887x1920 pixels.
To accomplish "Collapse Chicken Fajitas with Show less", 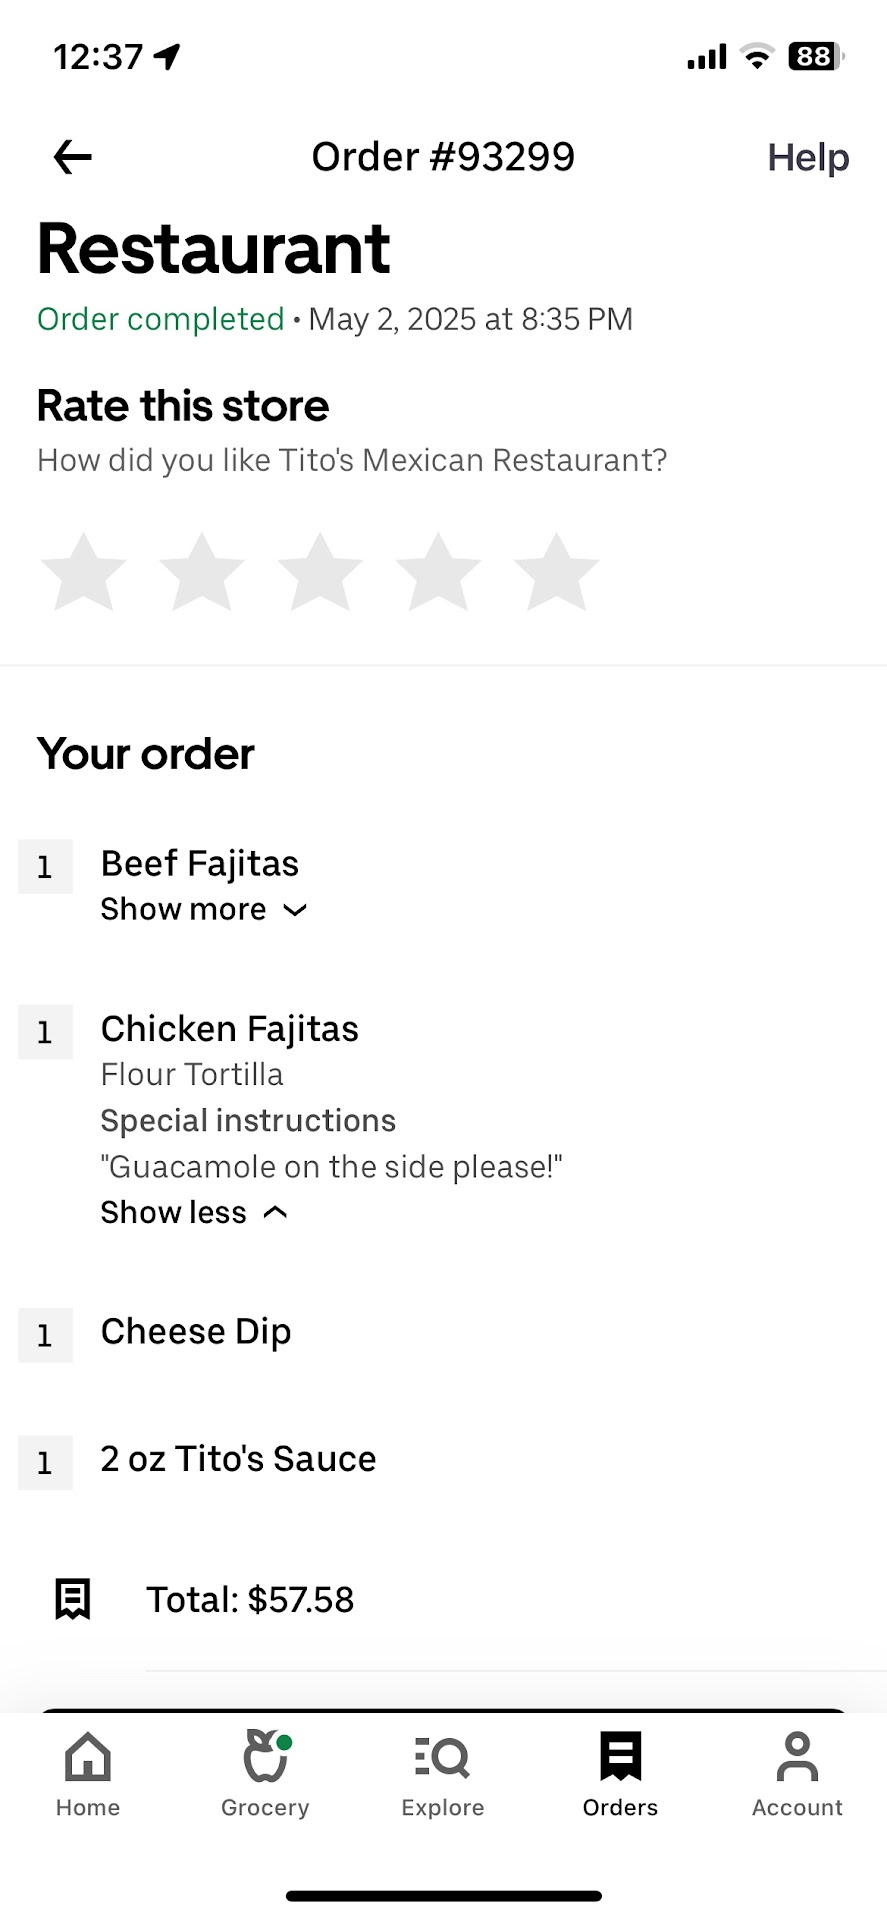I will (x=174, y=1212).
